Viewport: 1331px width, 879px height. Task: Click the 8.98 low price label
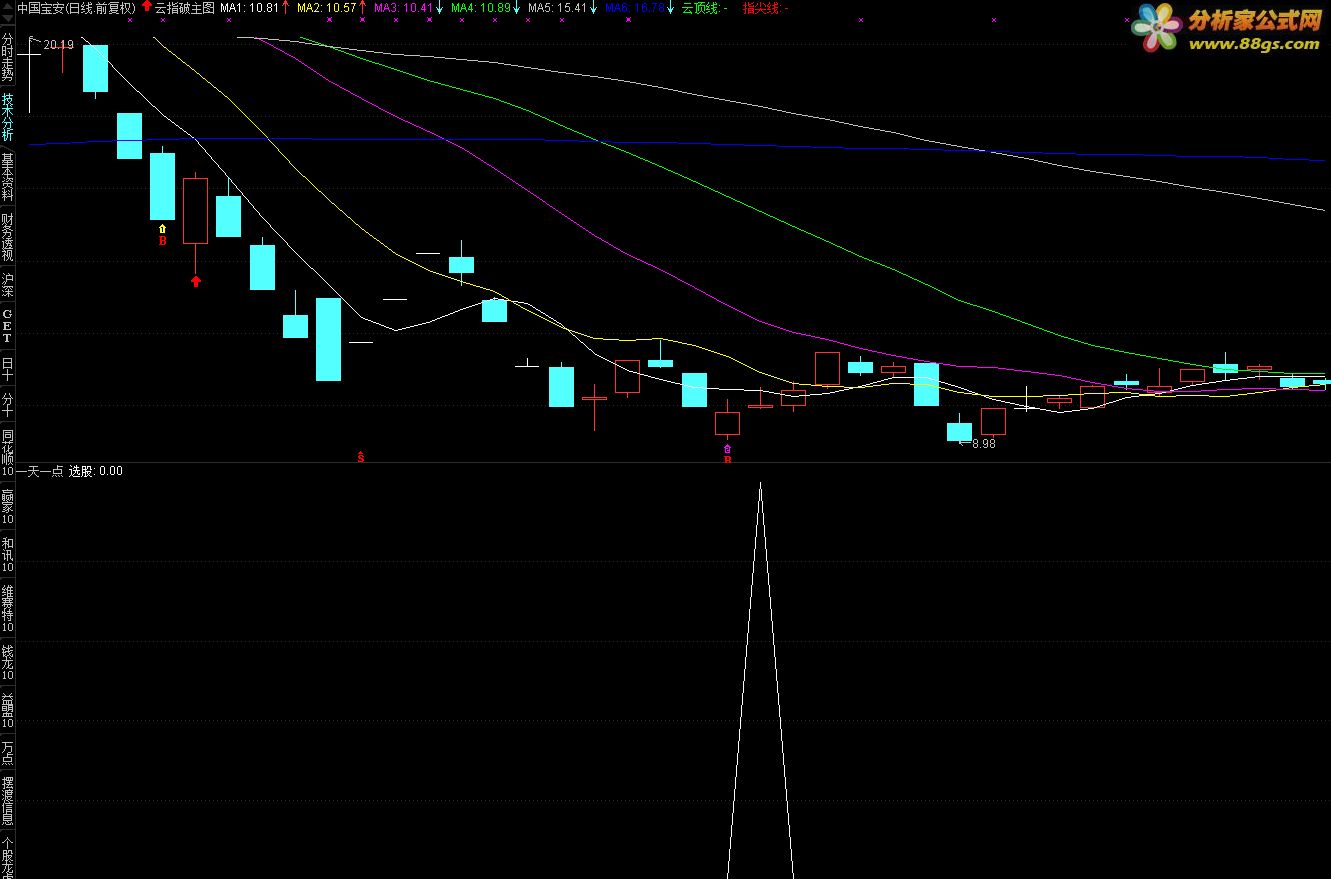coord(983,443)
